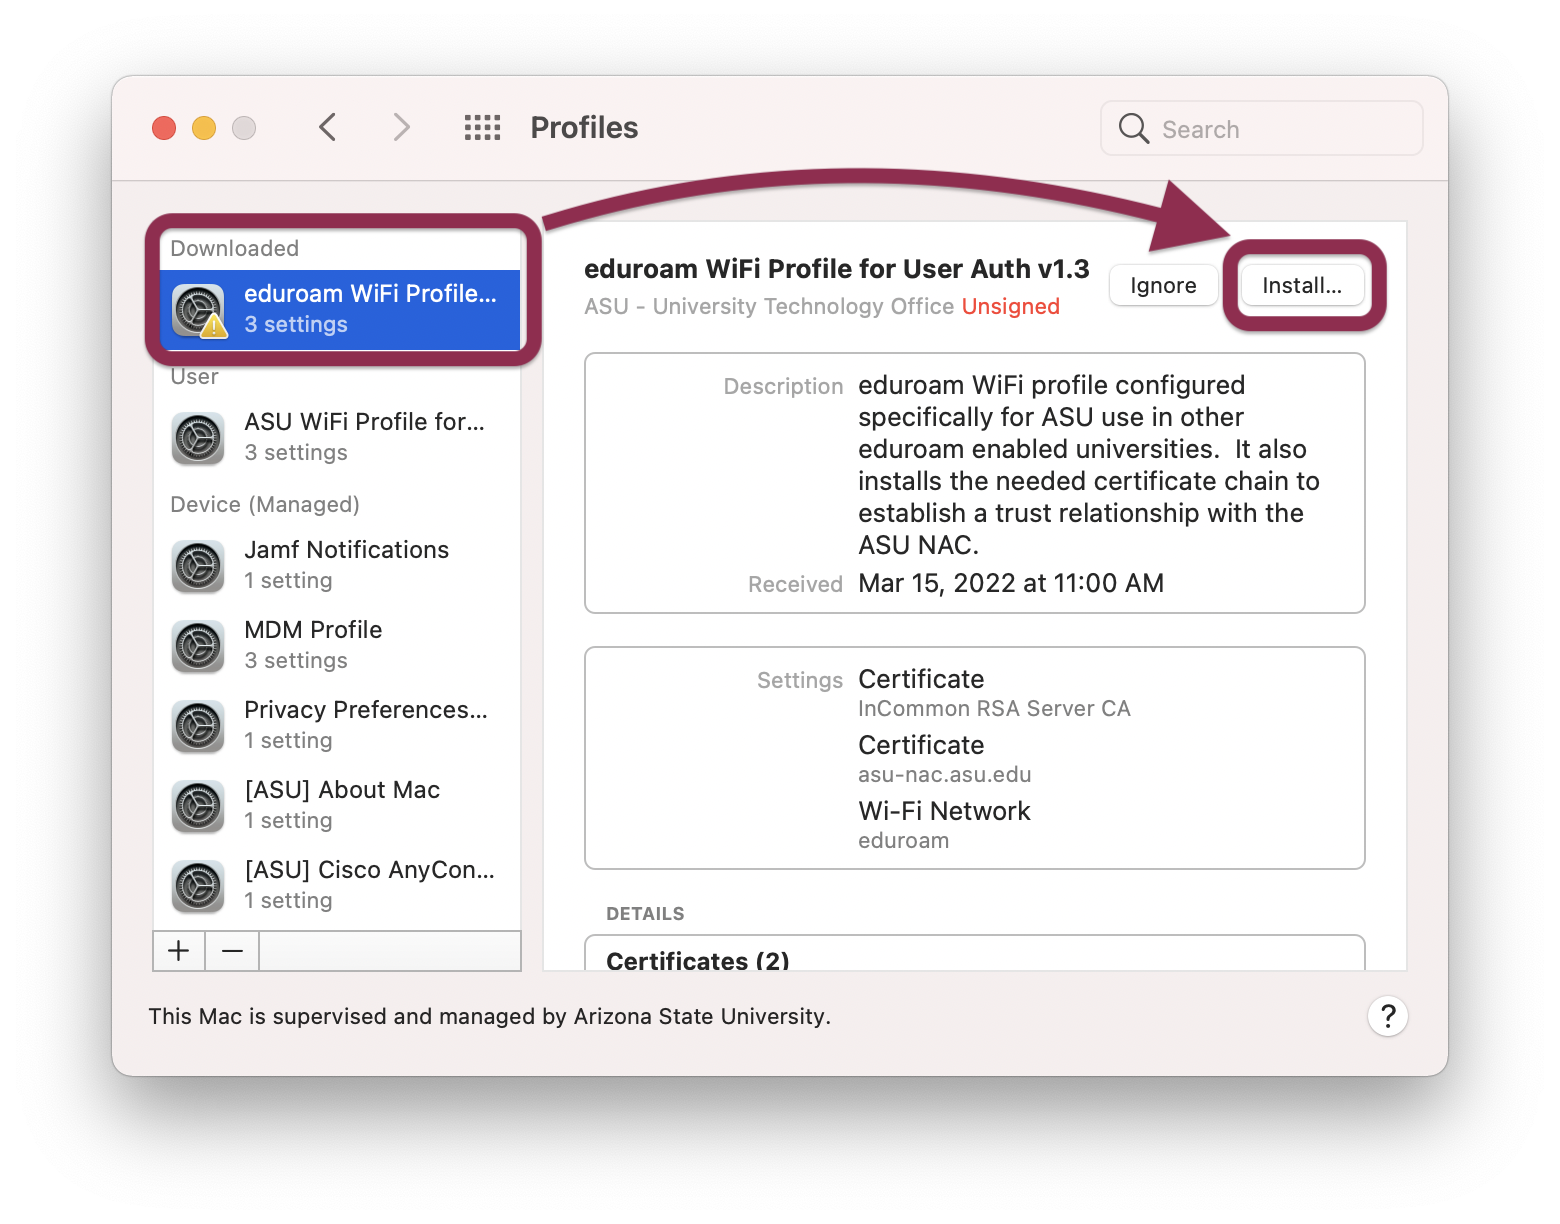Select MDM Profile row
The height and width of the screenshot is (1224, 1560).
pos(337,645)
